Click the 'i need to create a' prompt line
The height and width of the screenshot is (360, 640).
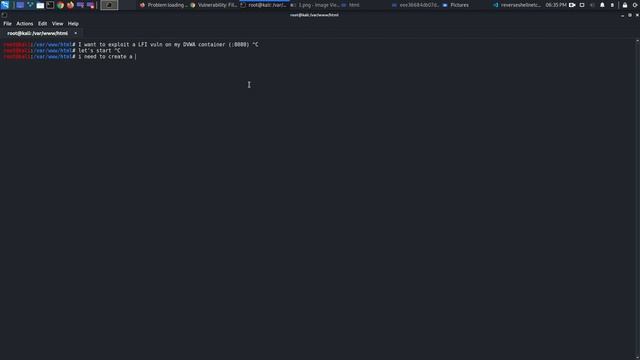pos(69,57)
